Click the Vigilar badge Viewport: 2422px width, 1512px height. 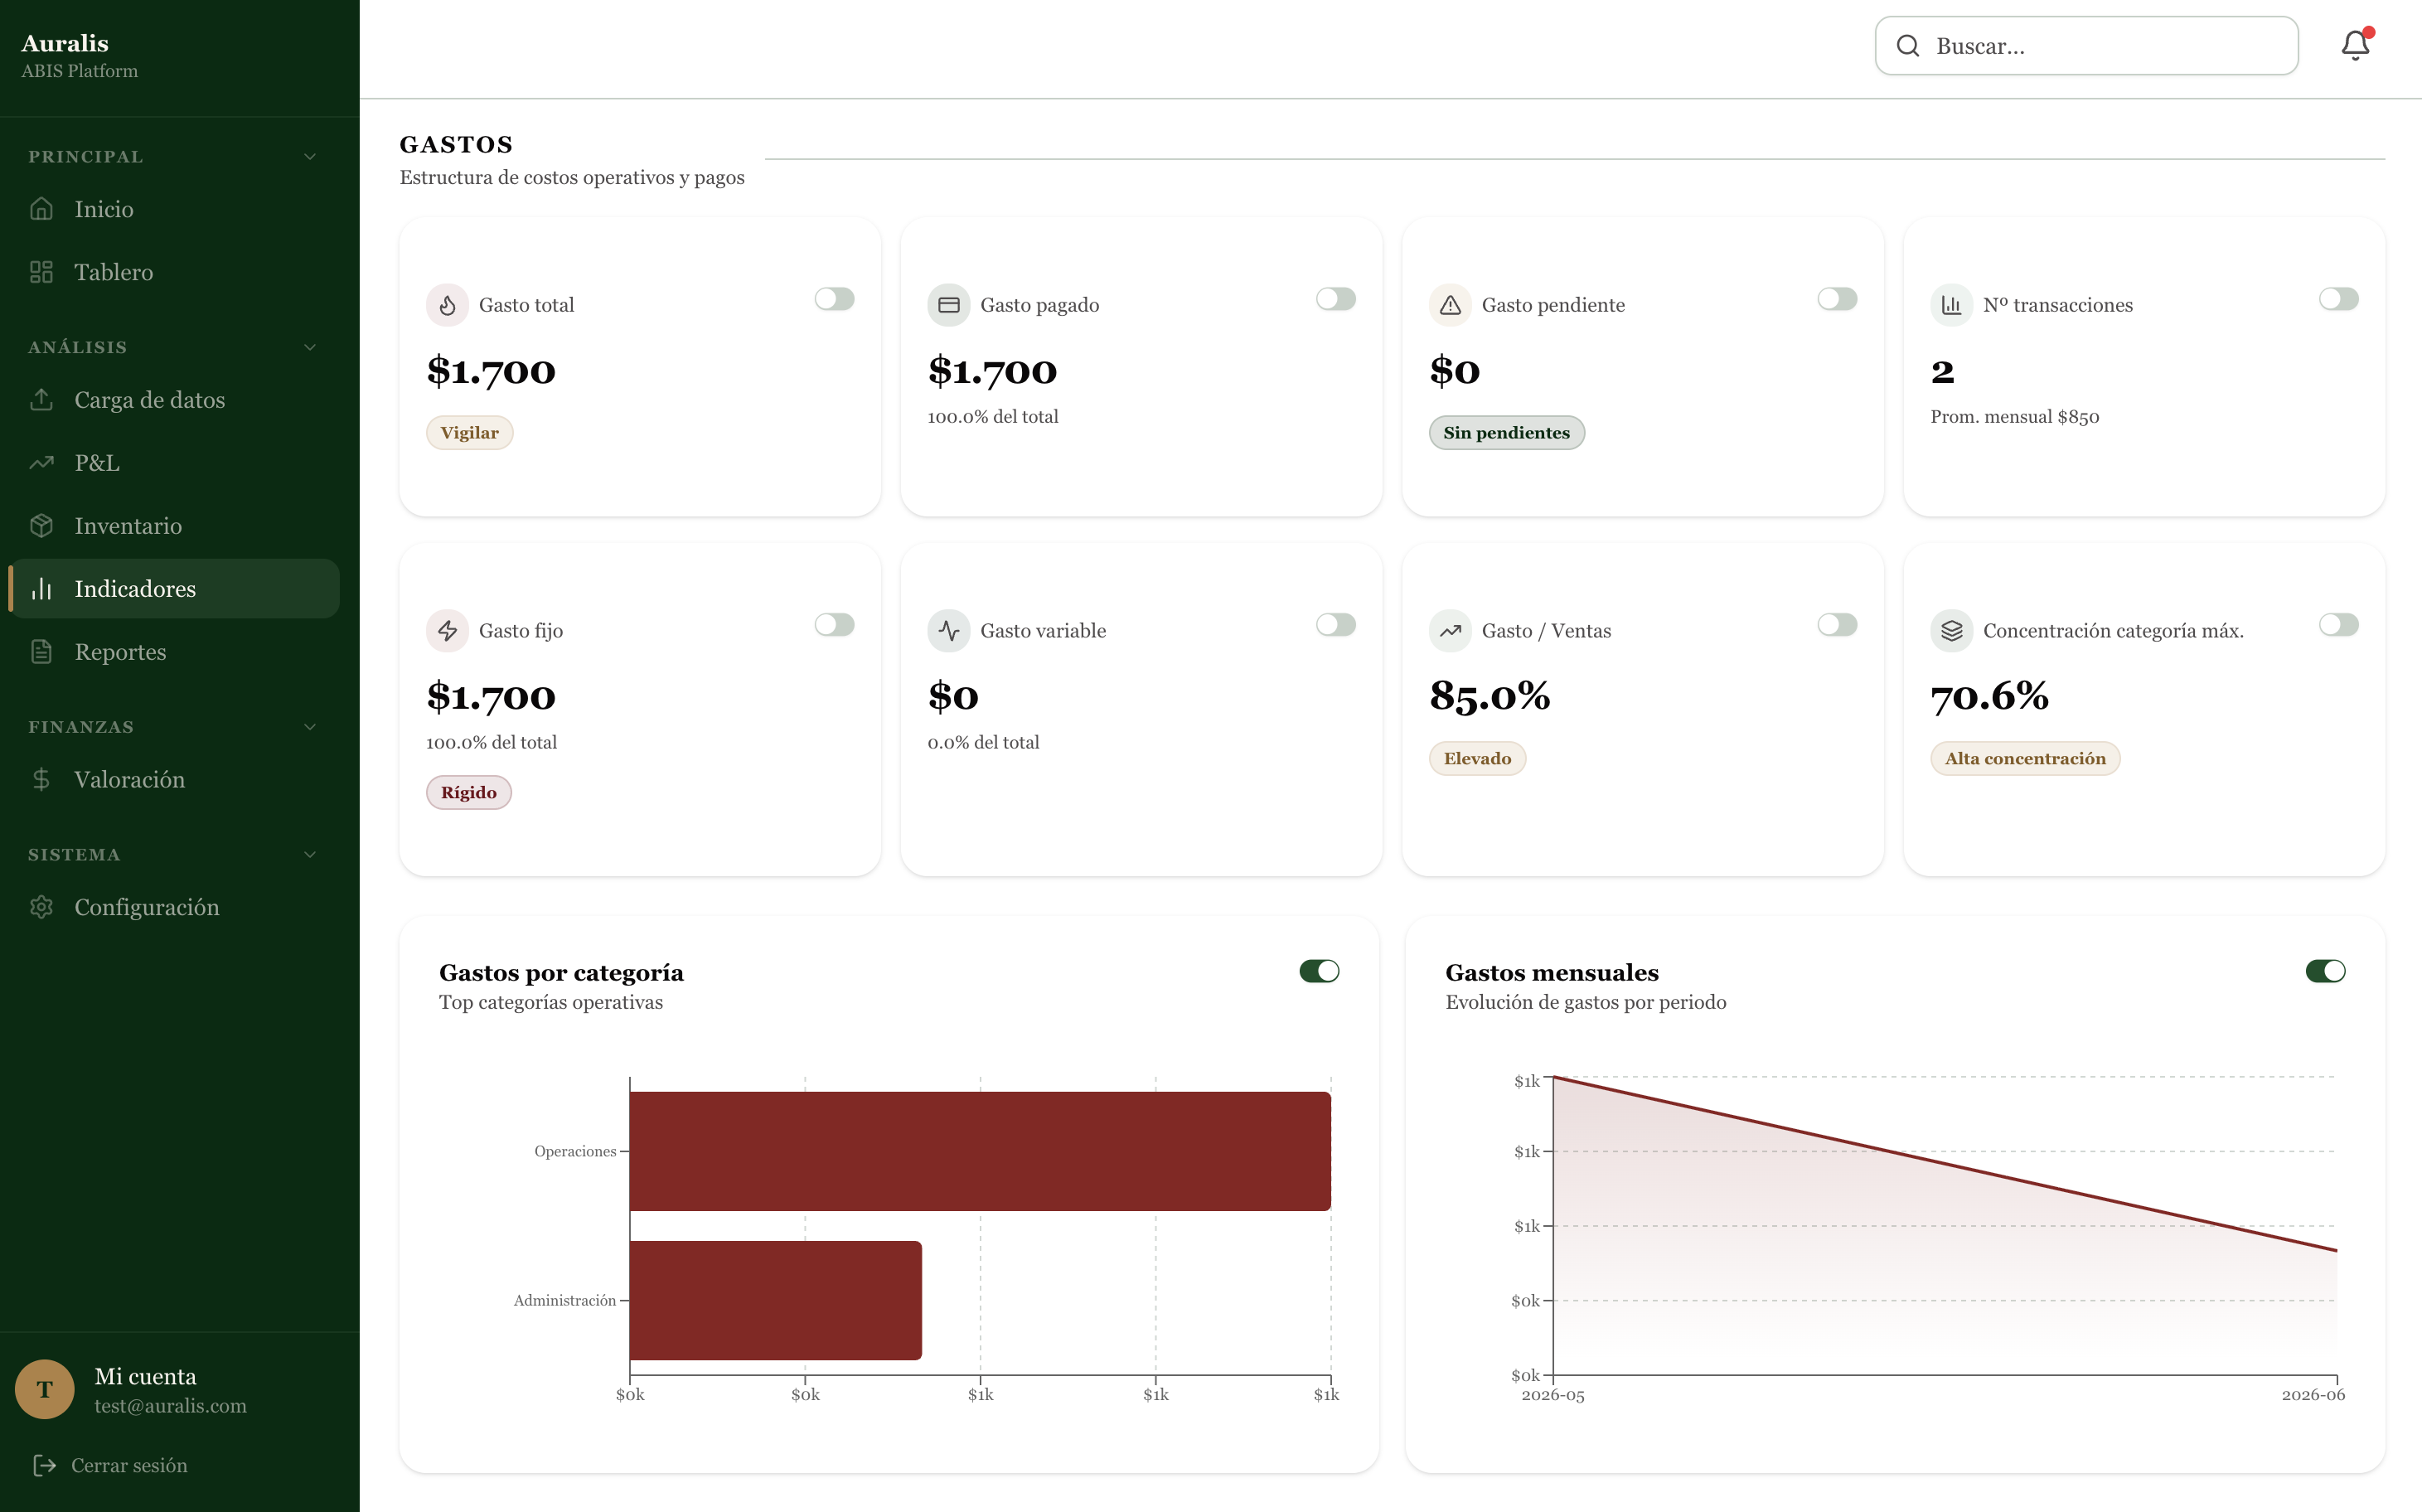pos(469,433)
